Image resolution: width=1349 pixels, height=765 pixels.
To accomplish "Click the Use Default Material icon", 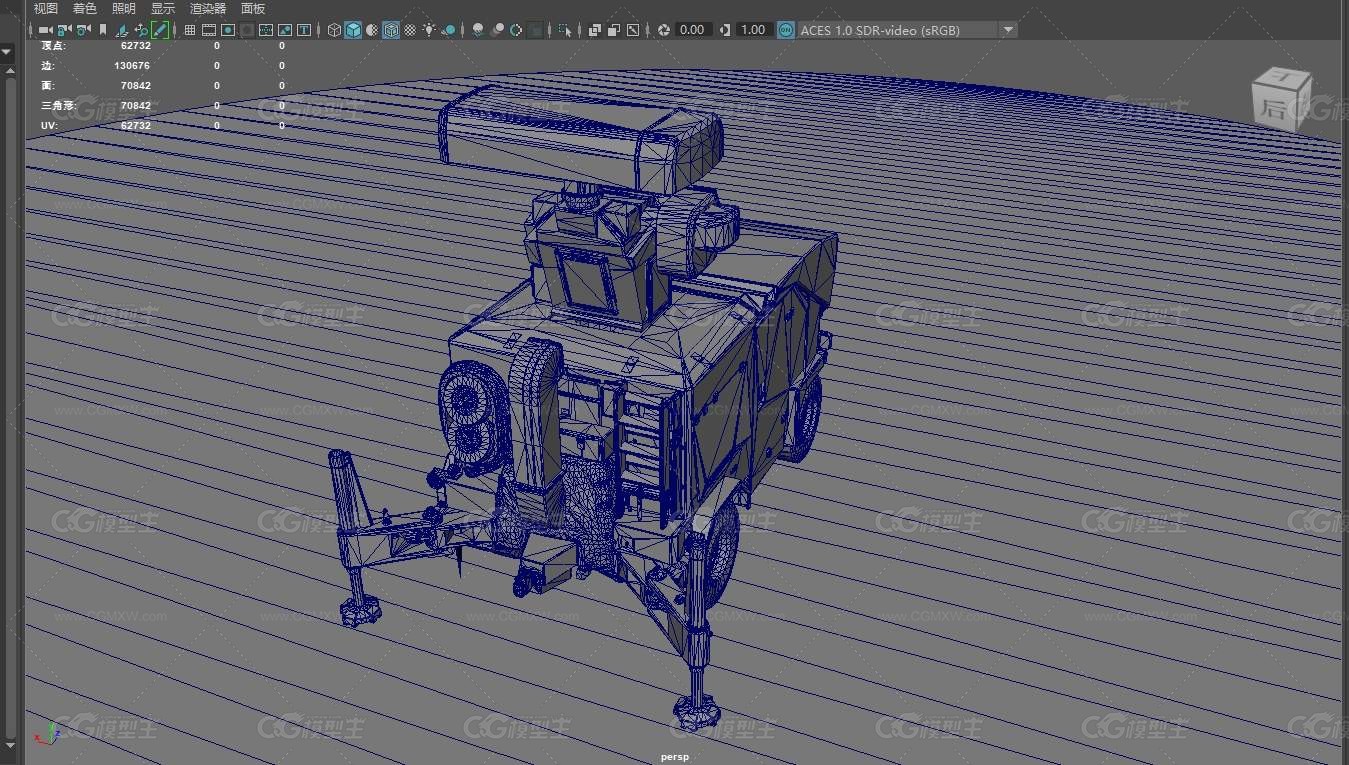I will click(x=372, y=30).
